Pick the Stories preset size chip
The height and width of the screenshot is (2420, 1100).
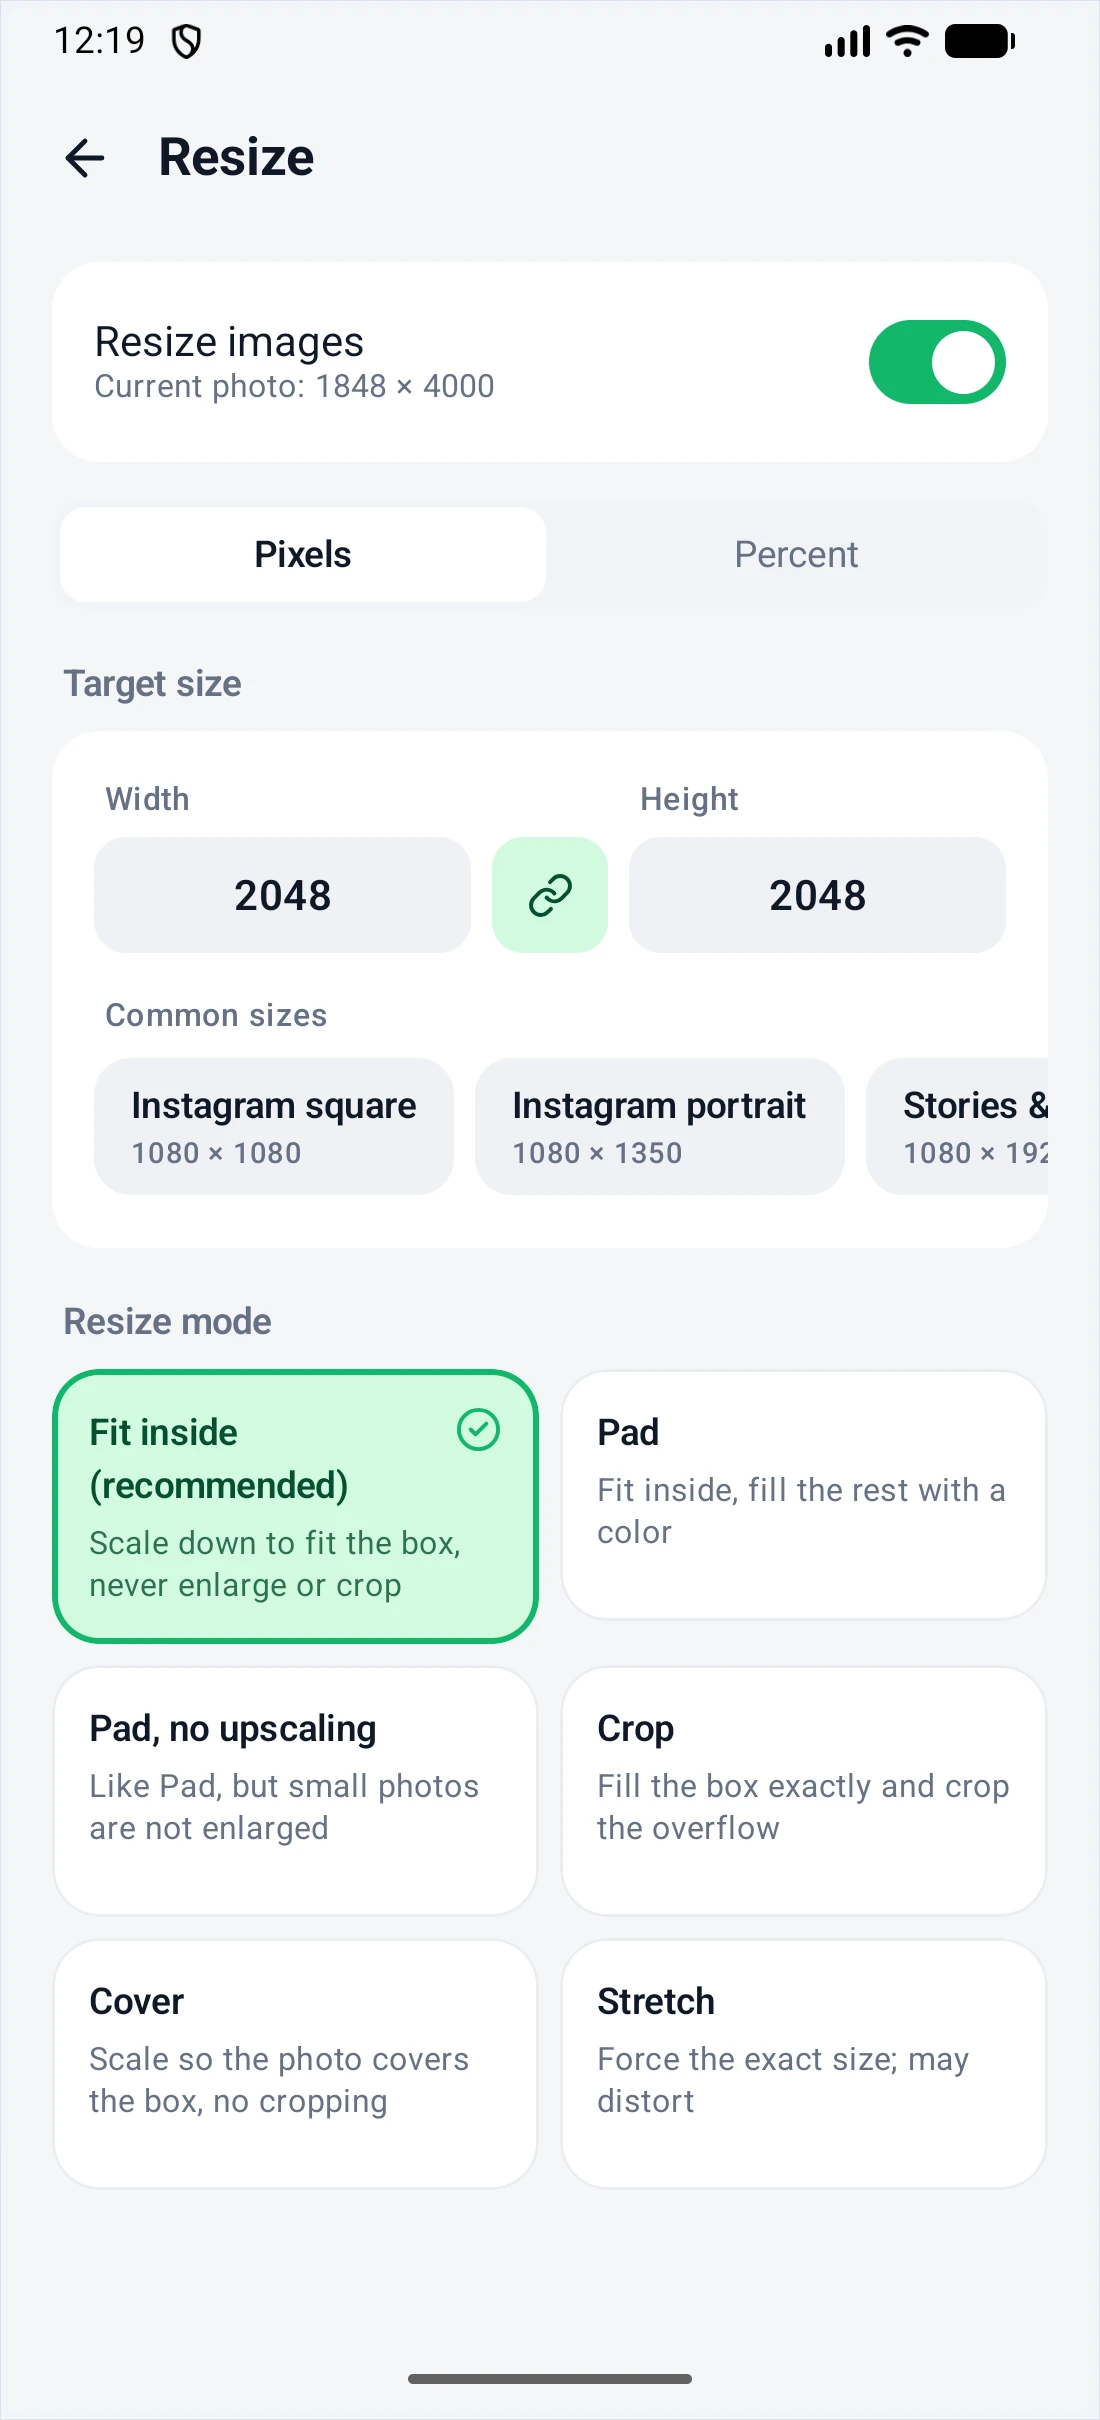[957, 1126]
